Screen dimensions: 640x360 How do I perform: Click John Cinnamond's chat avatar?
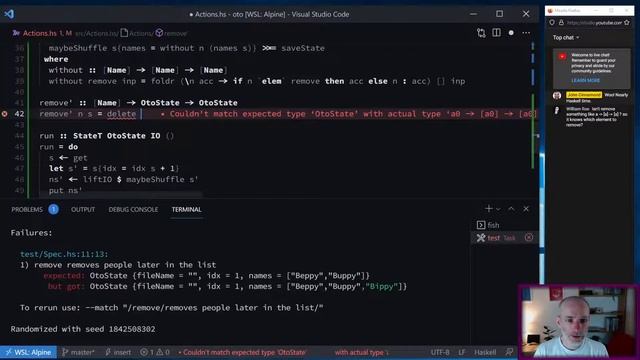click(557, 96)
